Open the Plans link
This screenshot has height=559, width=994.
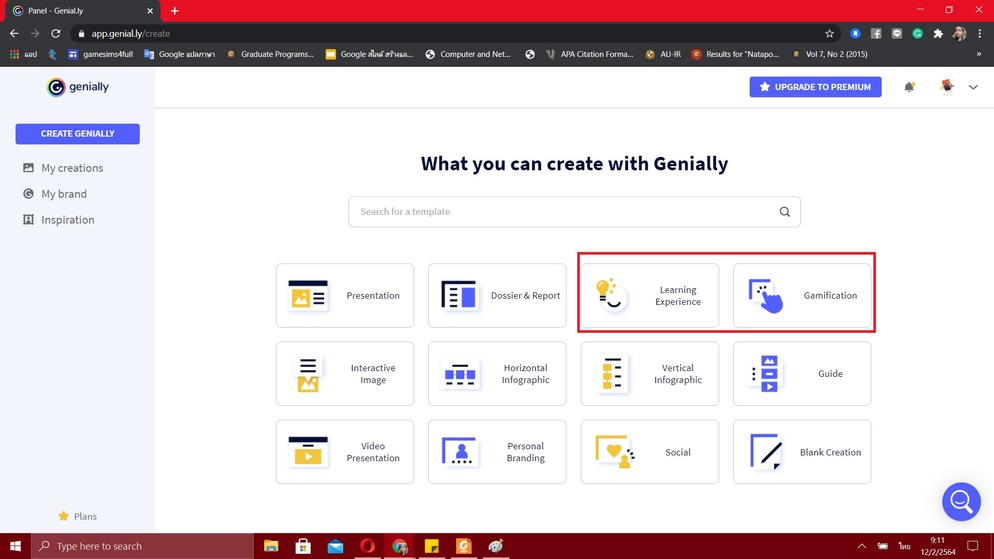77,516
